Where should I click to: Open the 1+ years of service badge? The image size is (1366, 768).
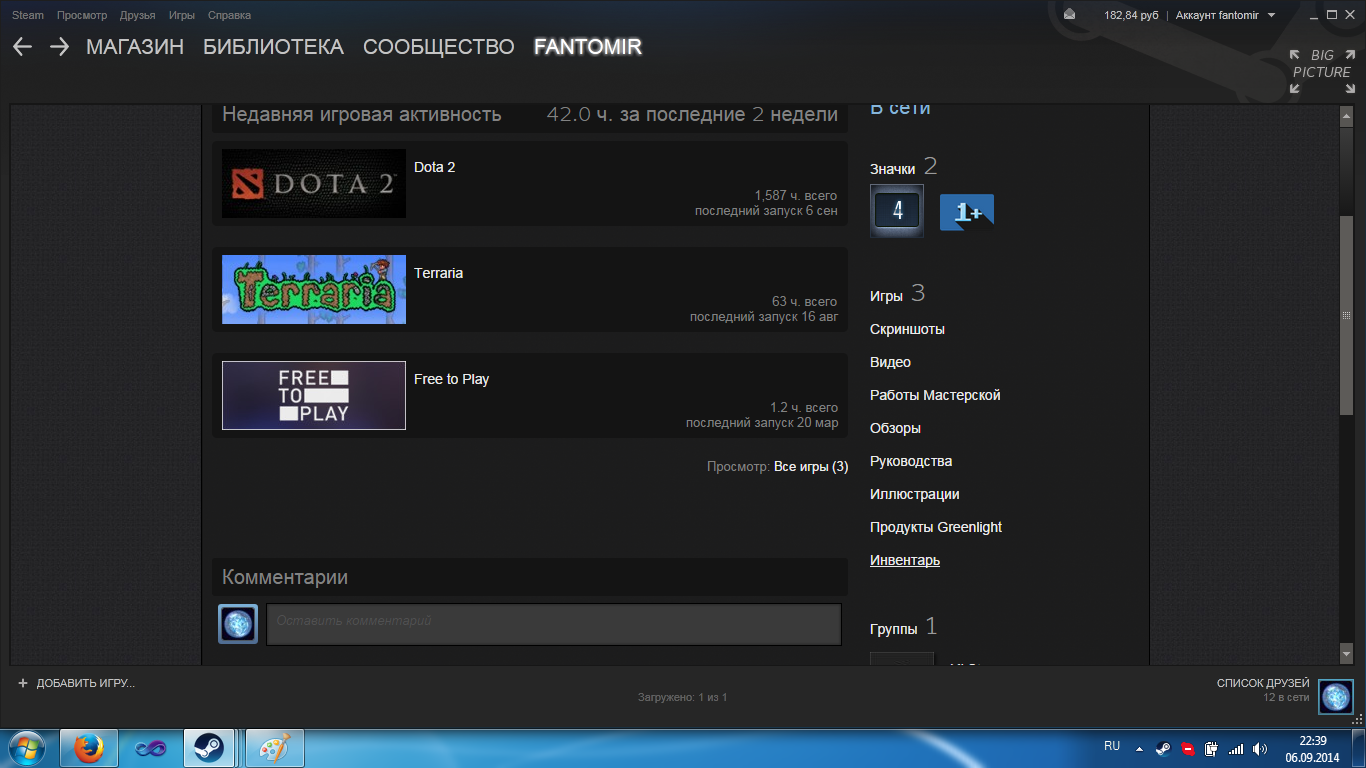coord(967,212)
